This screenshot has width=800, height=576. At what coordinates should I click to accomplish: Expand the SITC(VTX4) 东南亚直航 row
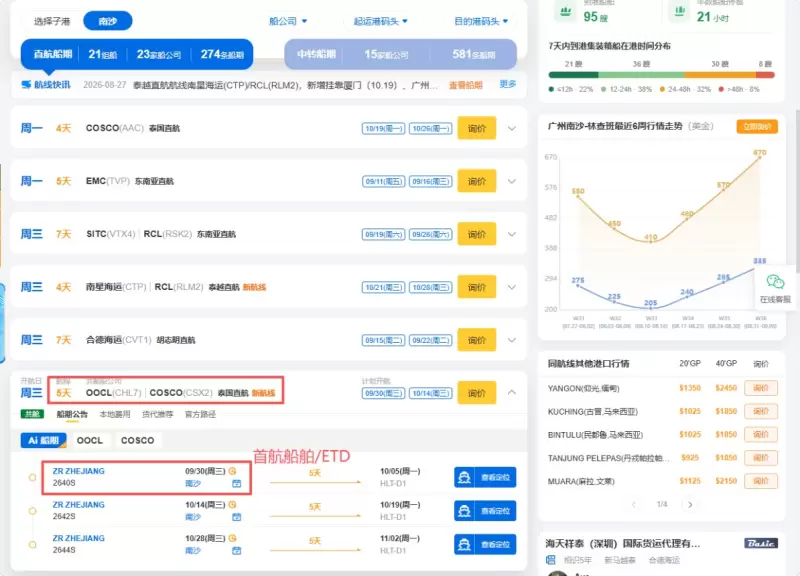512,234
